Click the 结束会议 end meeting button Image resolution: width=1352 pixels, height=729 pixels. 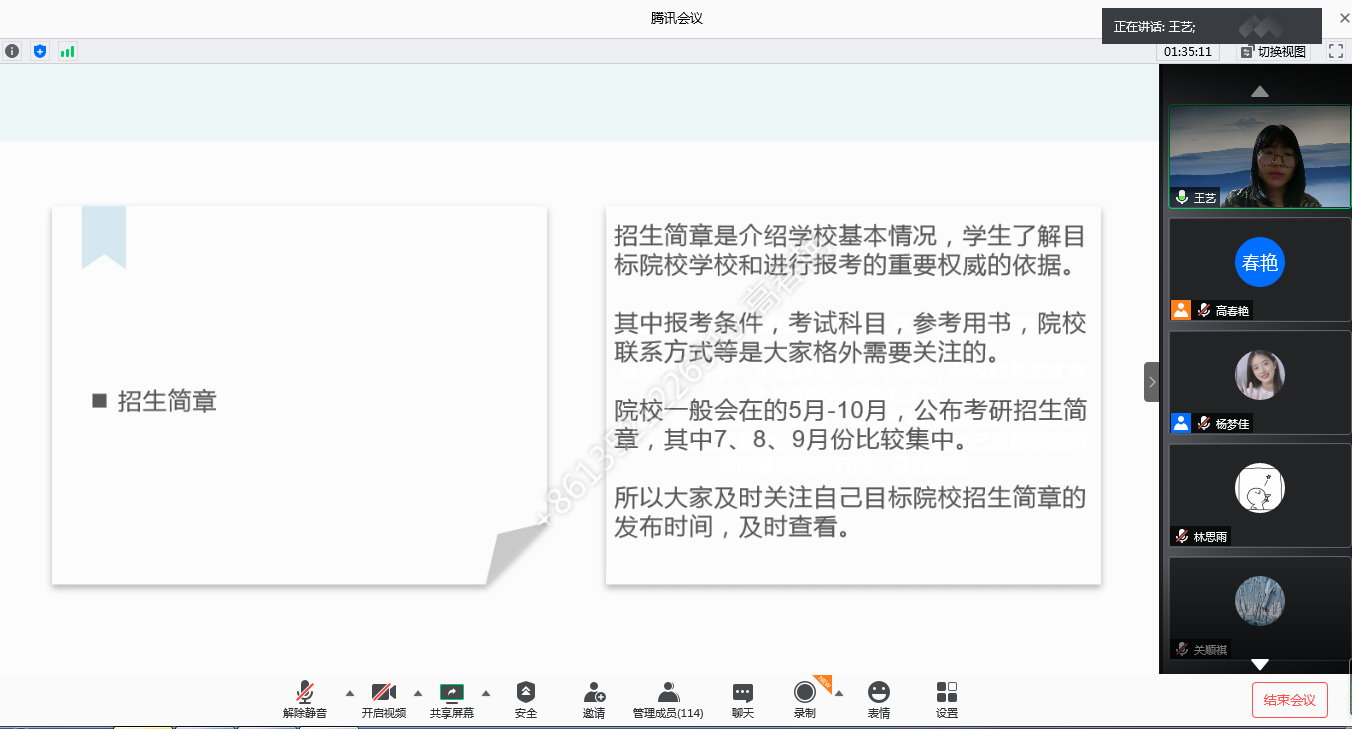(1289, 700)
